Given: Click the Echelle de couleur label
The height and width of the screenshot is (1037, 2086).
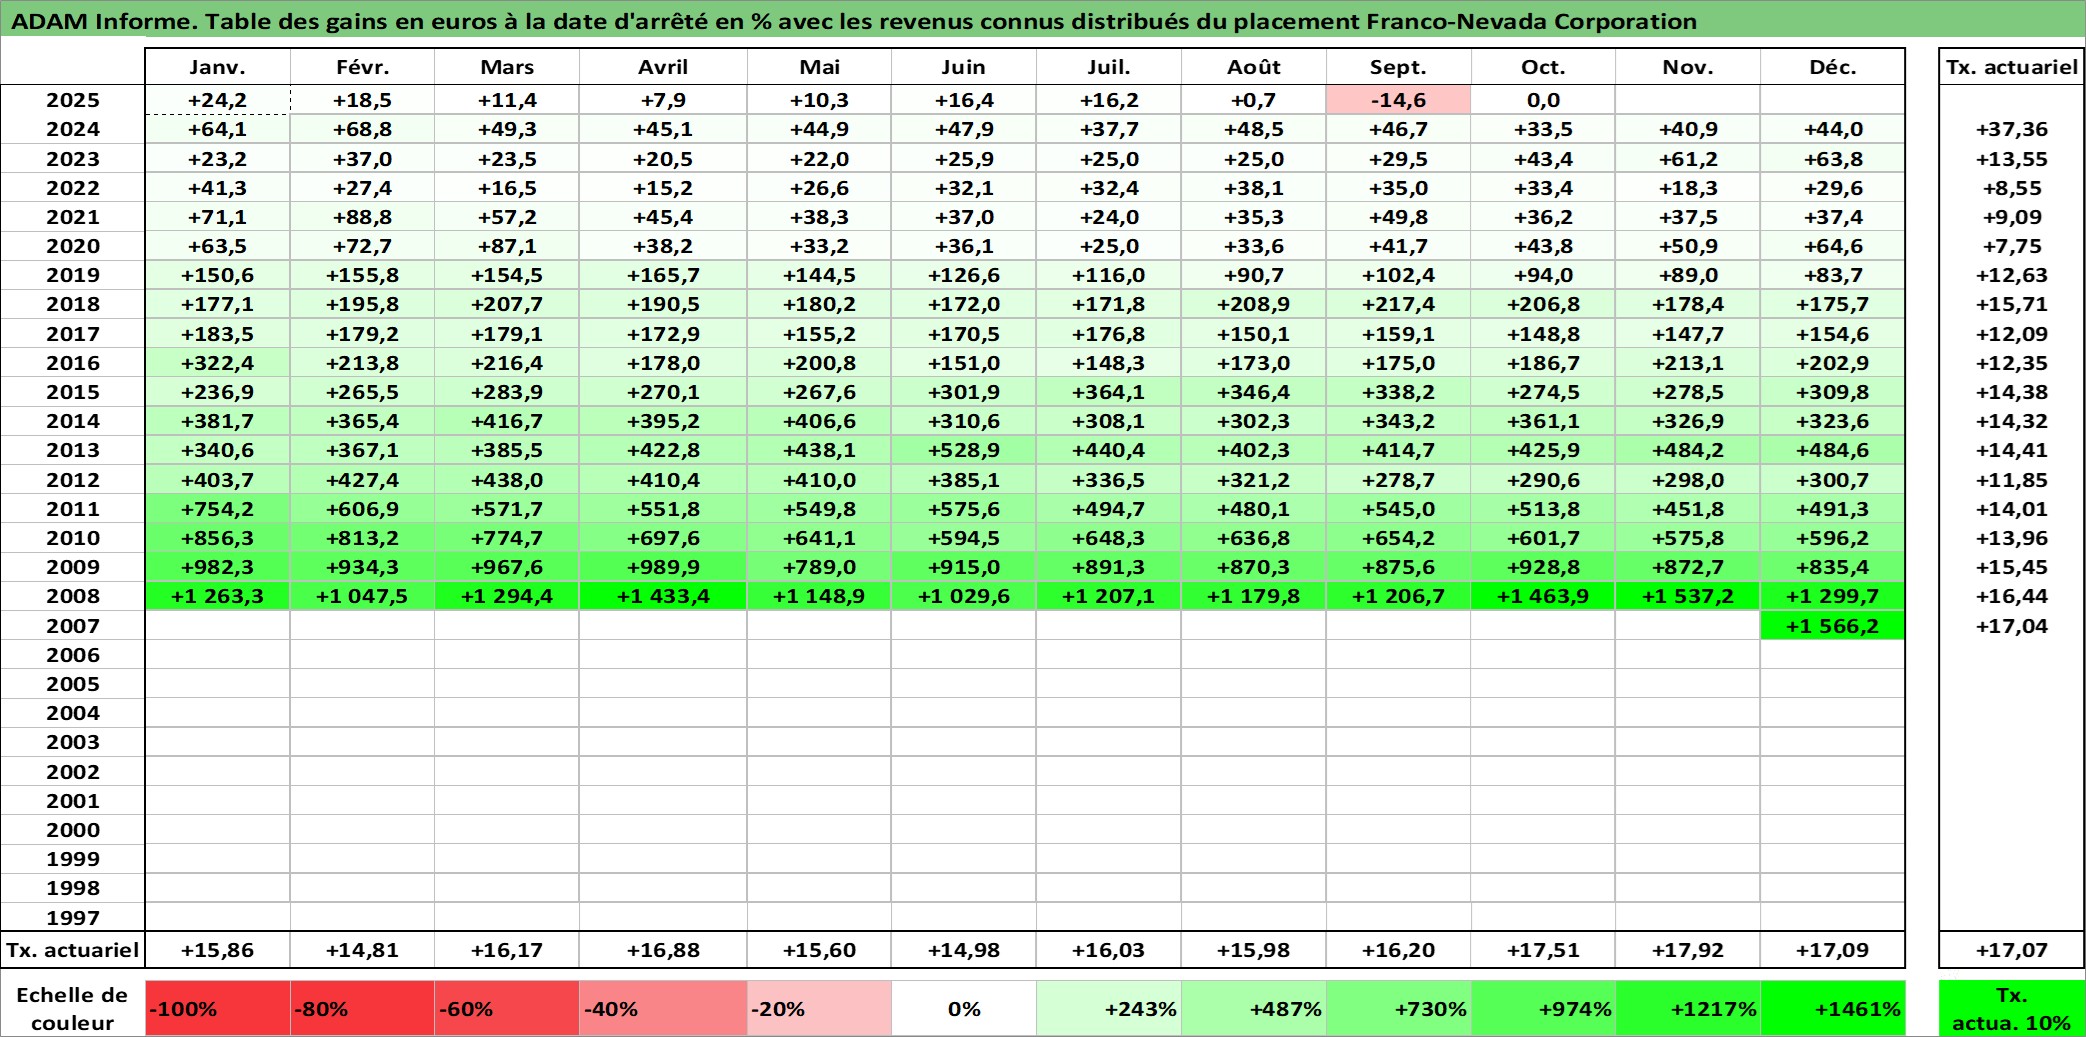Looking at the screenshot, I should pos(73,1008).
